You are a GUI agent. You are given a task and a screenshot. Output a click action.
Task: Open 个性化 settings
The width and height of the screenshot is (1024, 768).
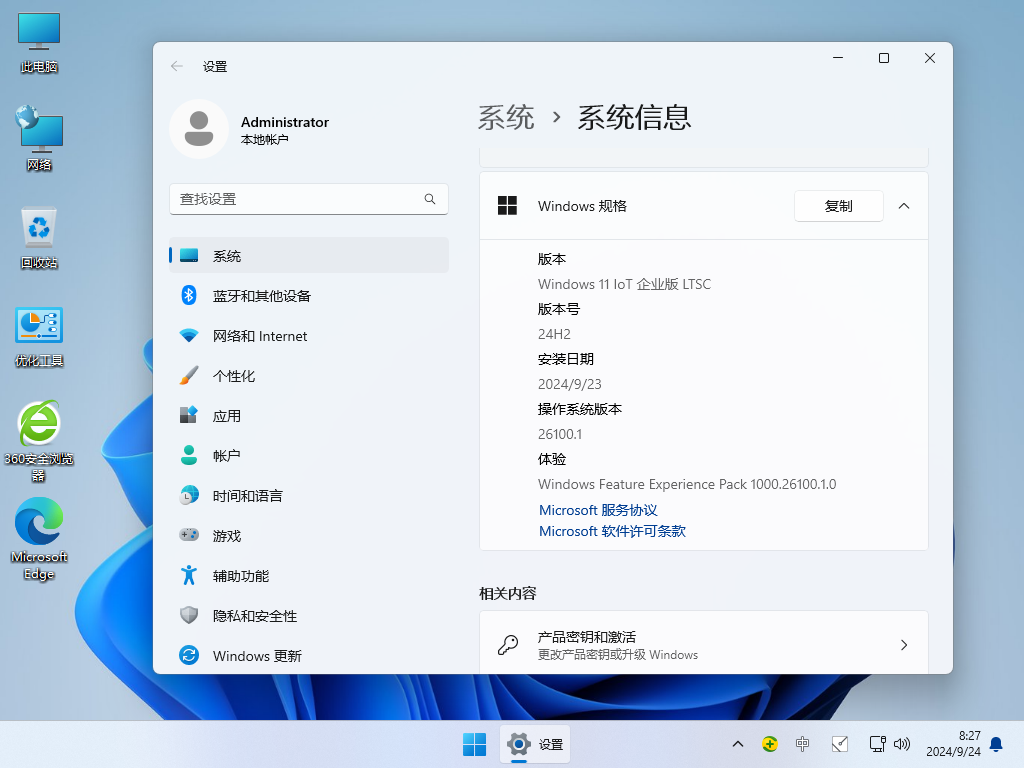click(x=309, y=376)
